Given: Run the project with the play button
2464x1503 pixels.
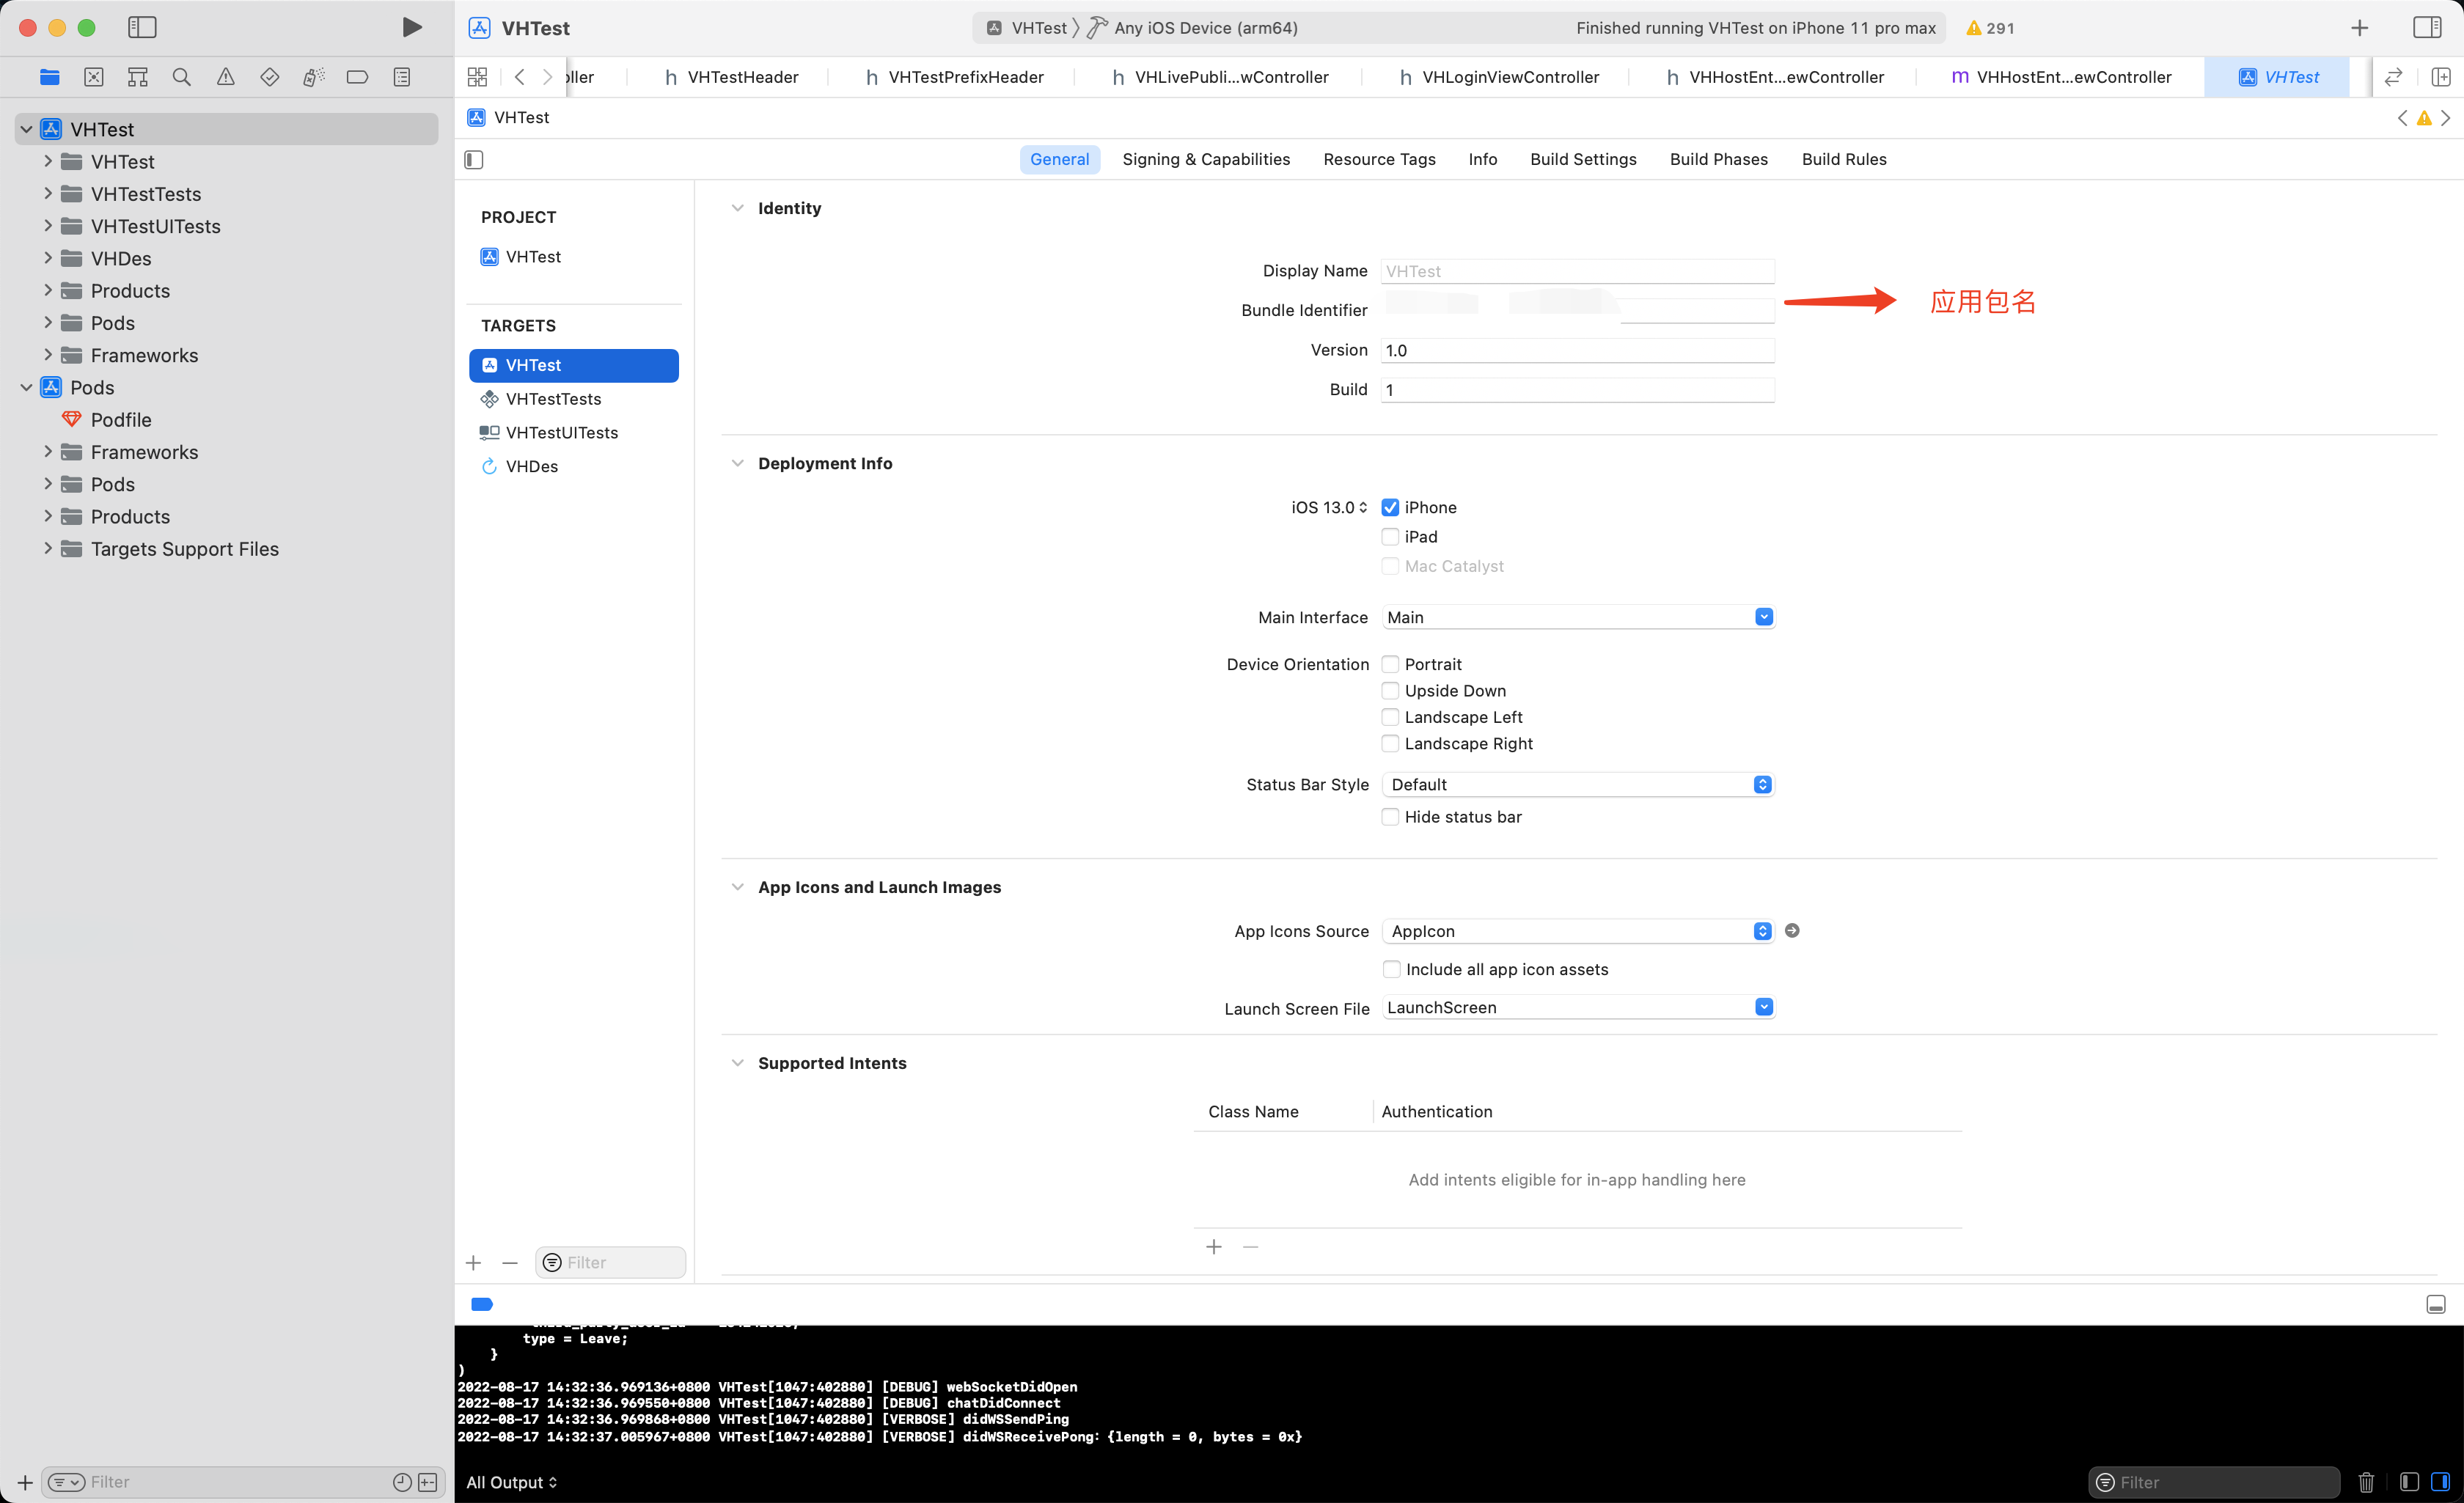Looking at the screenshot, I should click(x=411, y=27).
